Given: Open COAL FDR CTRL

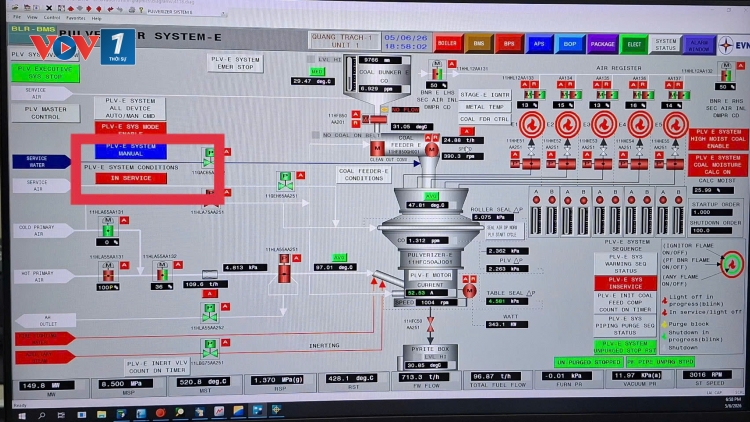Looking at the screenshot, I should coord(485,119).
